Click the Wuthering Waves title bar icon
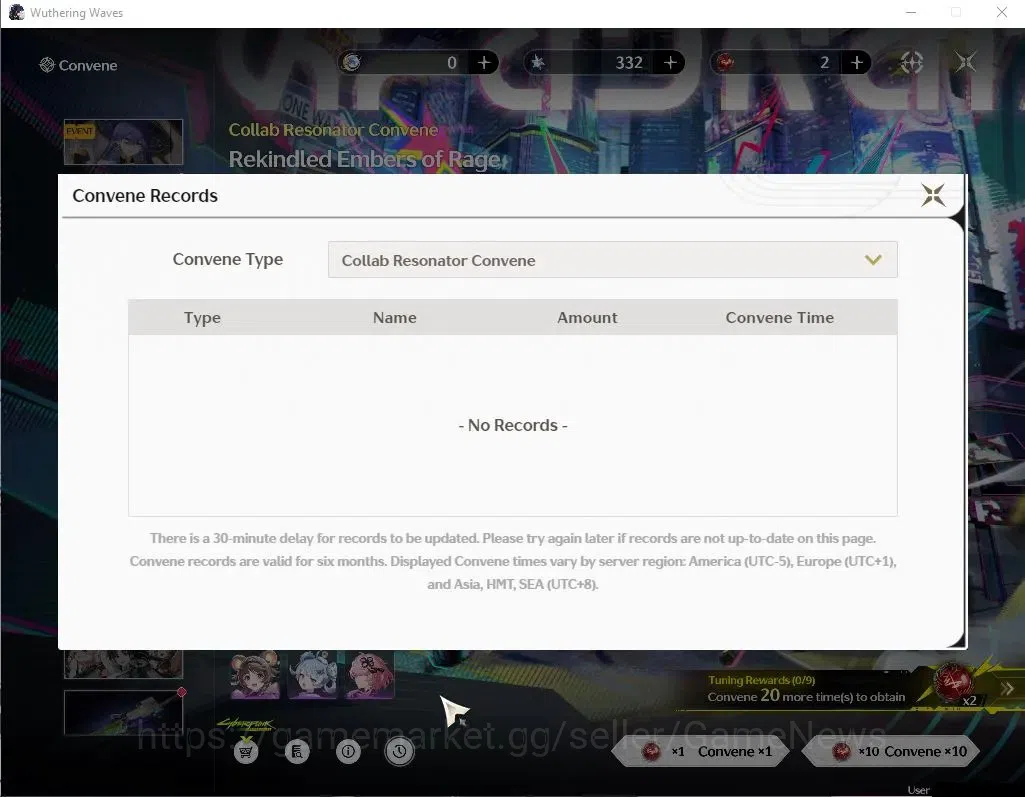 pyautogui.click(x=16, y=12)
